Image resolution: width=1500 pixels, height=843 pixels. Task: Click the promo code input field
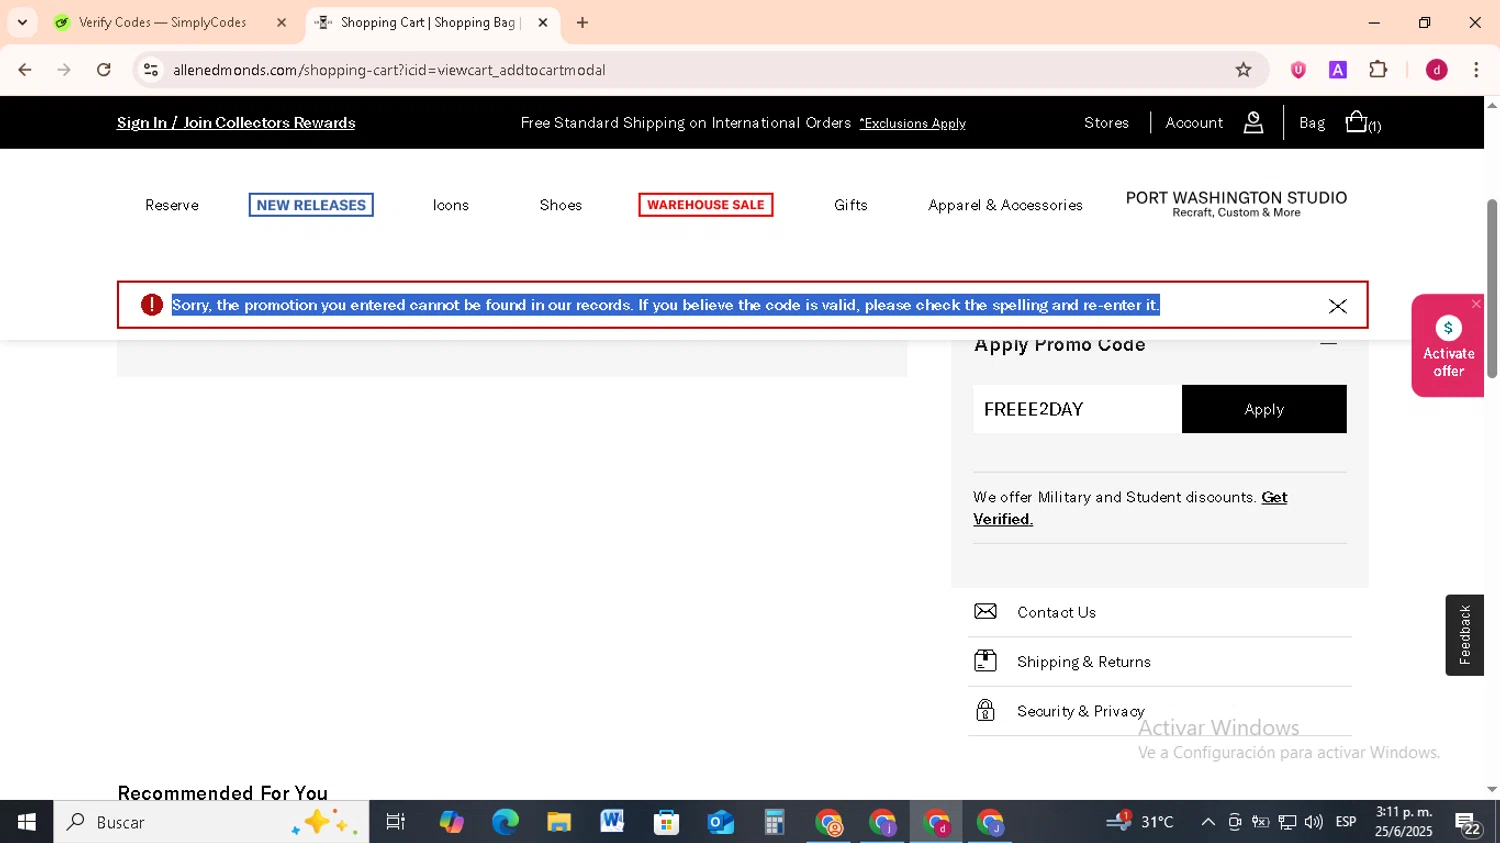[1077, 409]
